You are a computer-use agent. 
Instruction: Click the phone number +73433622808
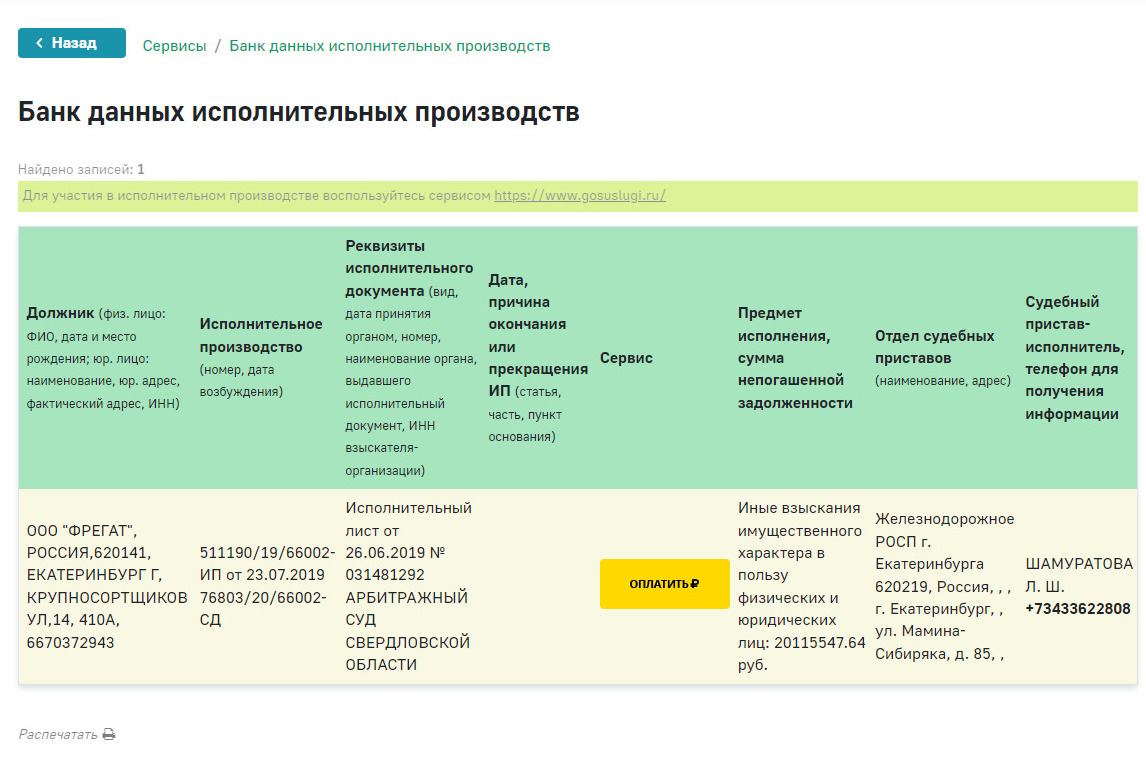click(x=1077, y=609)
